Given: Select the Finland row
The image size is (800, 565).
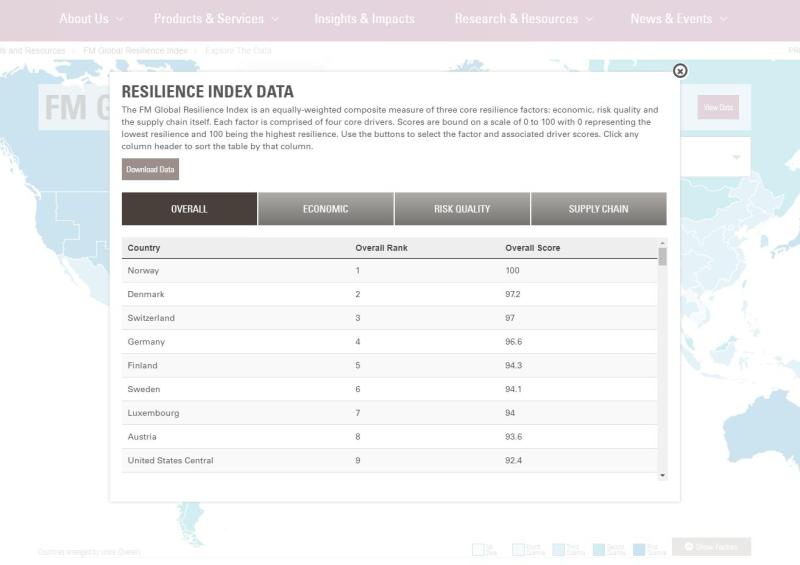Looking at the screenshot, I should (x=389, y=365).
